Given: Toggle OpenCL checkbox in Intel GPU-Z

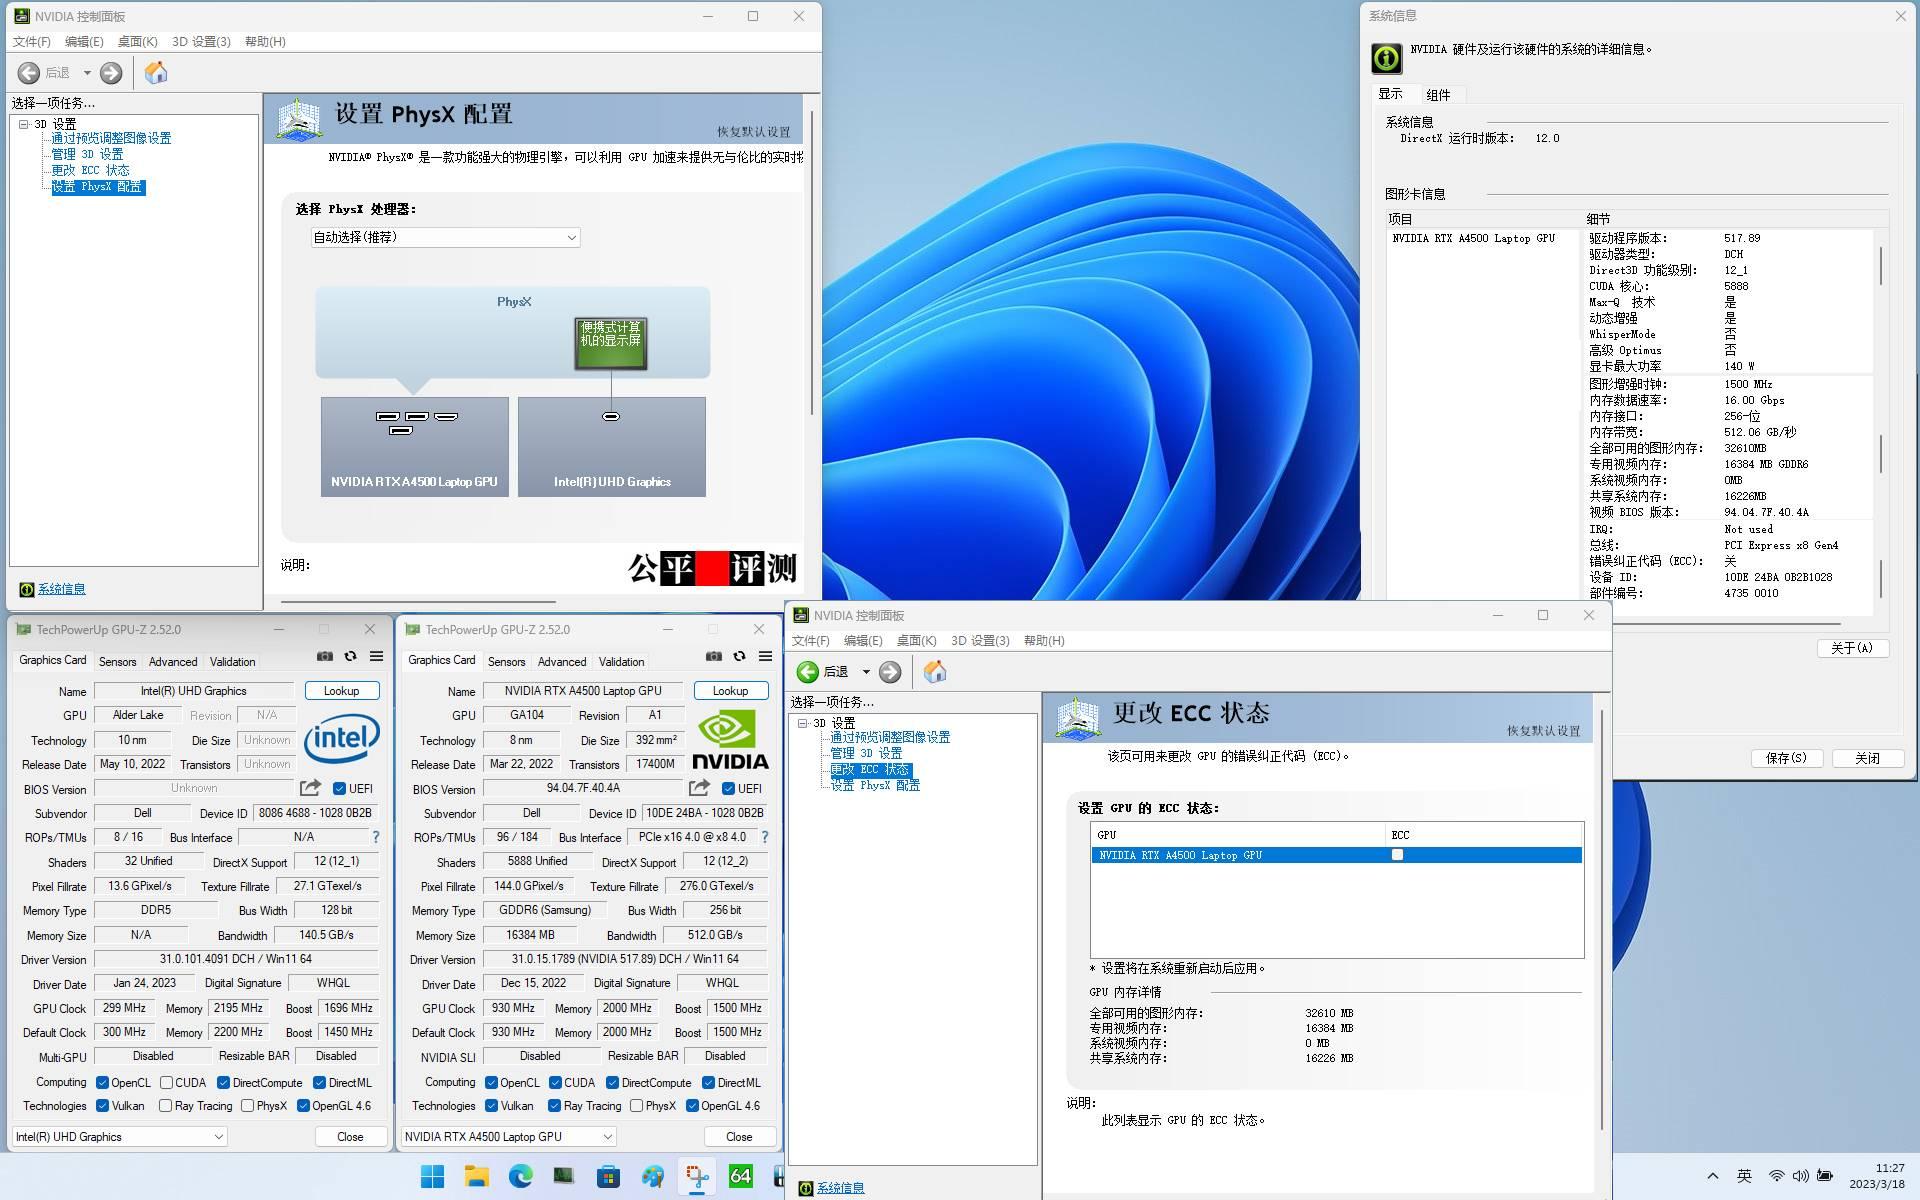Looking at the screenshot, I should (x=102, y=1083).
